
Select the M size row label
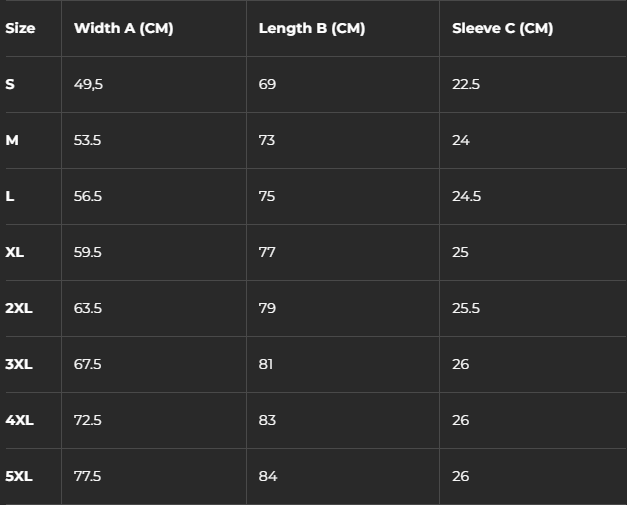12,140
